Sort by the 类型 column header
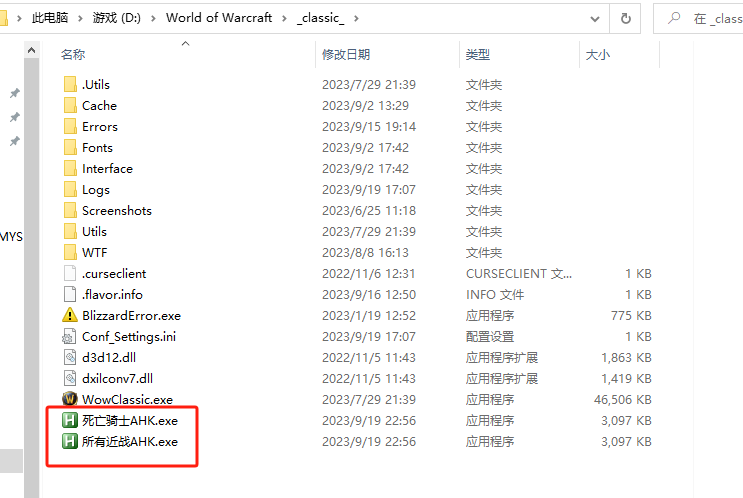 [x=478, y=54]
